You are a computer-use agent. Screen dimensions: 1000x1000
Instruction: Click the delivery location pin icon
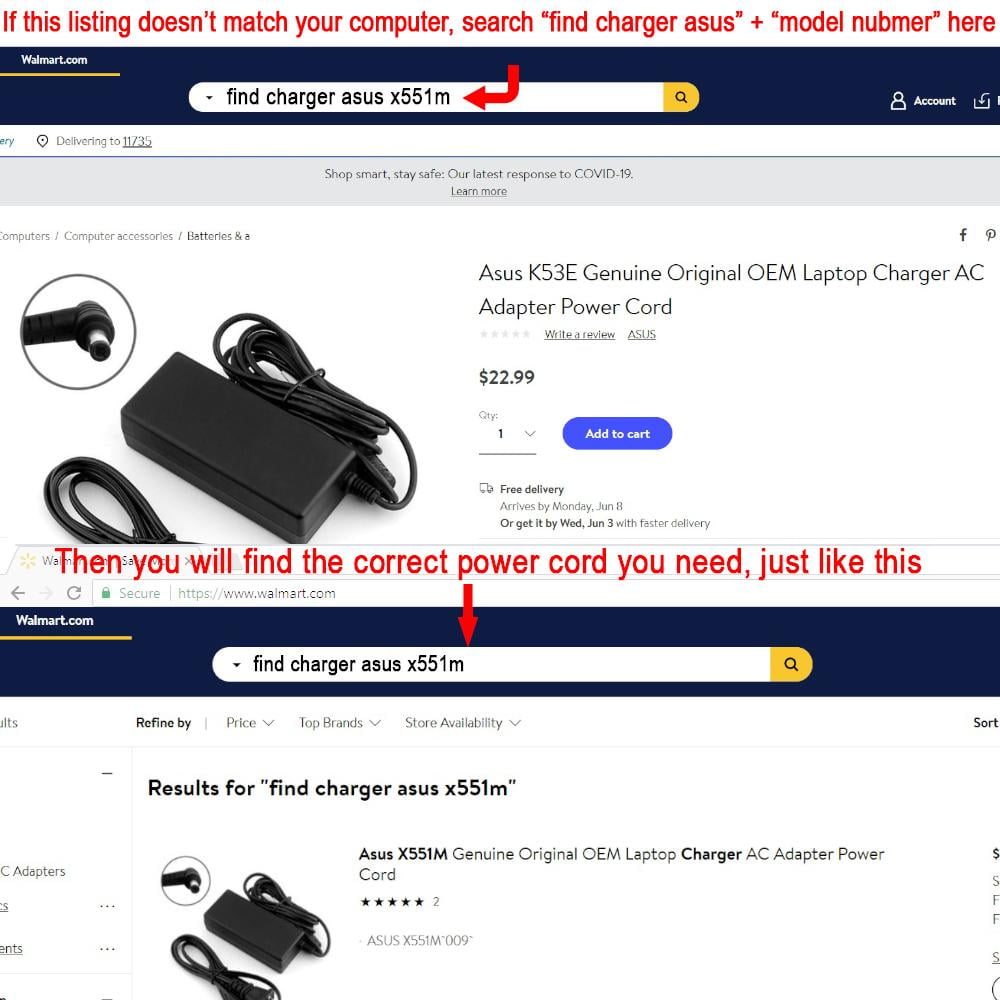pyautogui.click(x=42, y=141)
